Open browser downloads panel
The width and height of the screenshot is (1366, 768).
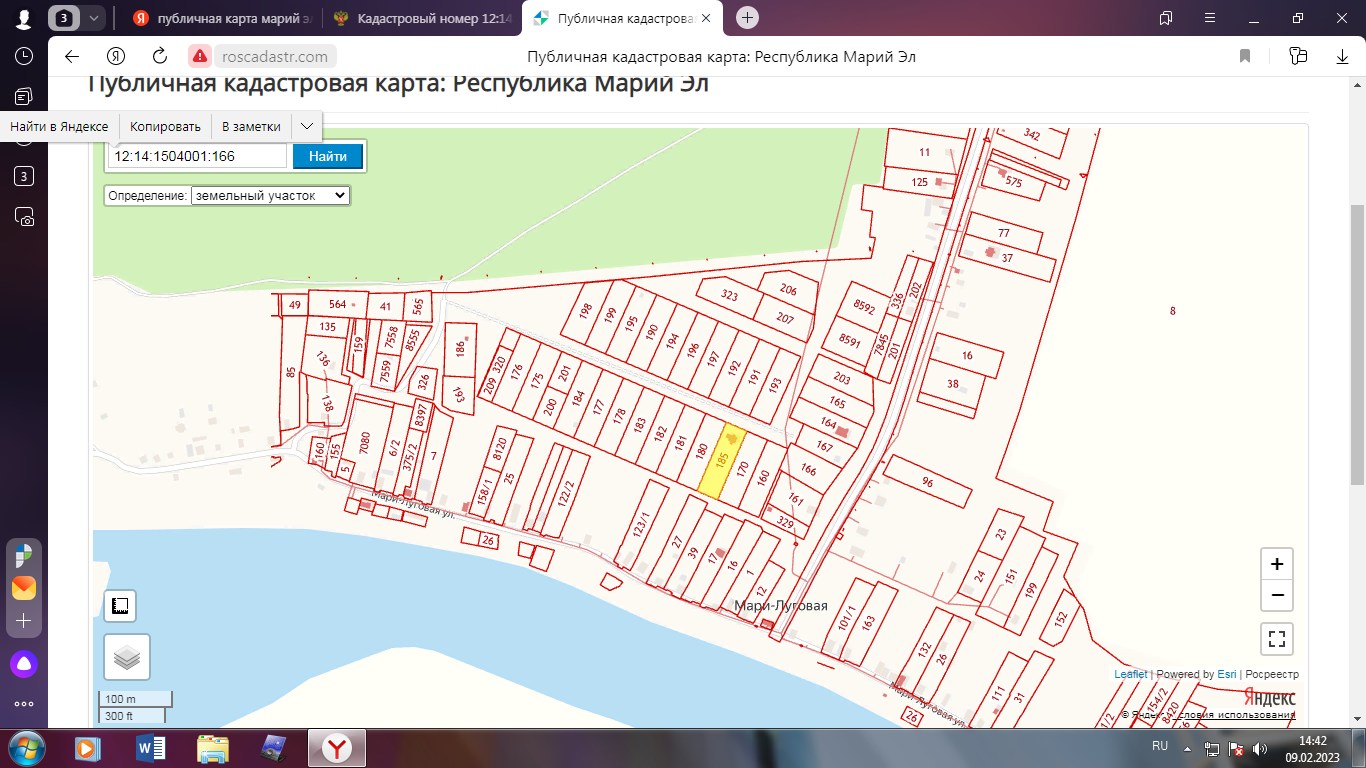(1343, 57)
